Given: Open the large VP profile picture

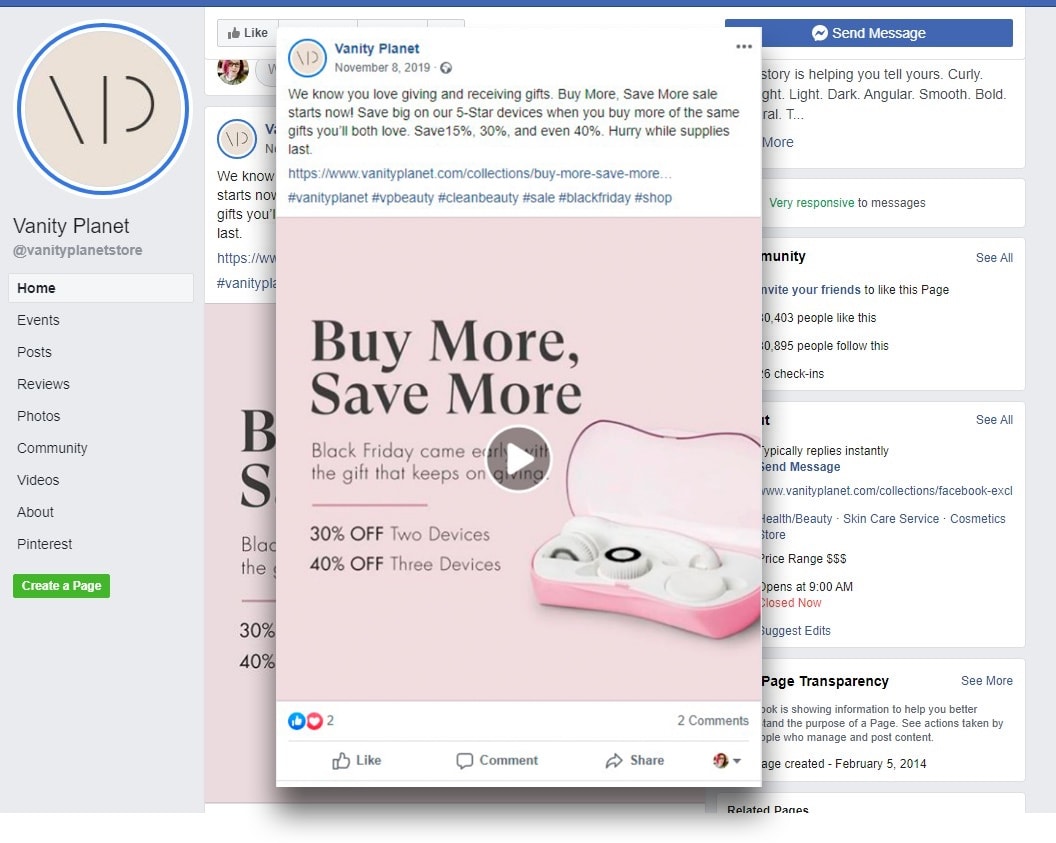Looking at the screenshot, I should click(x=102, y=108).
